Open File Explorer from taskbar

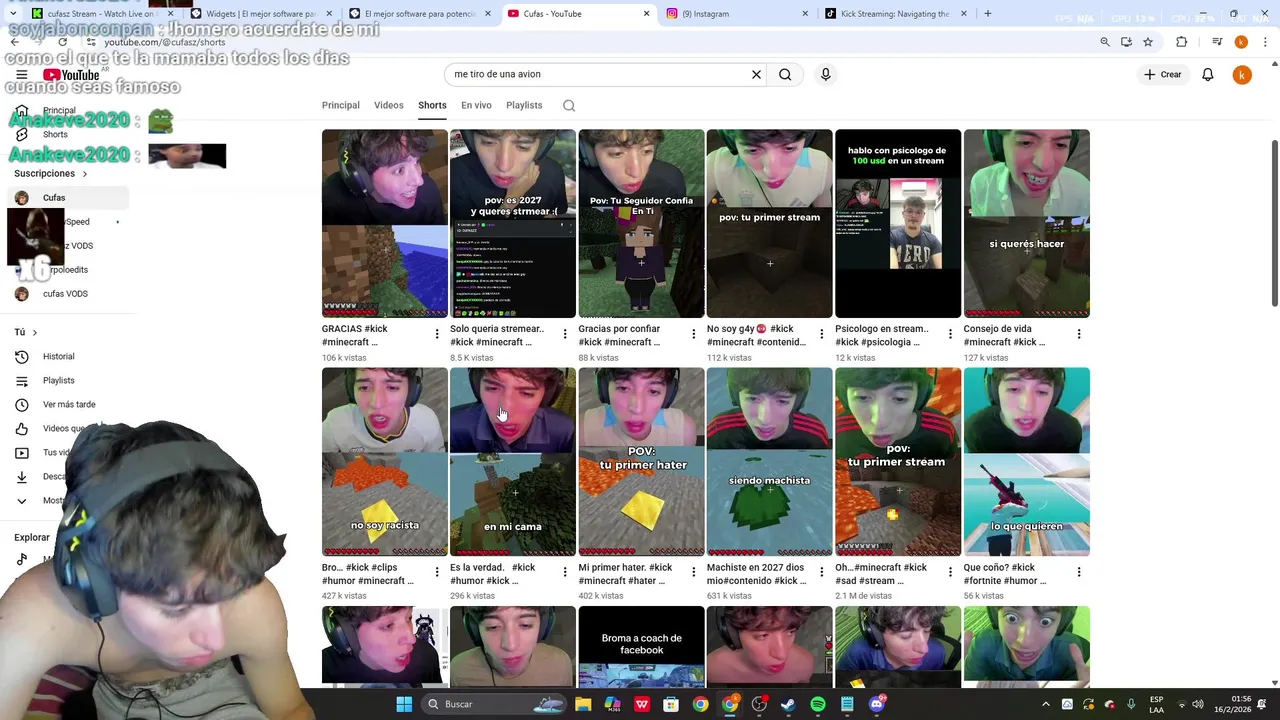[x=583, y=704]
